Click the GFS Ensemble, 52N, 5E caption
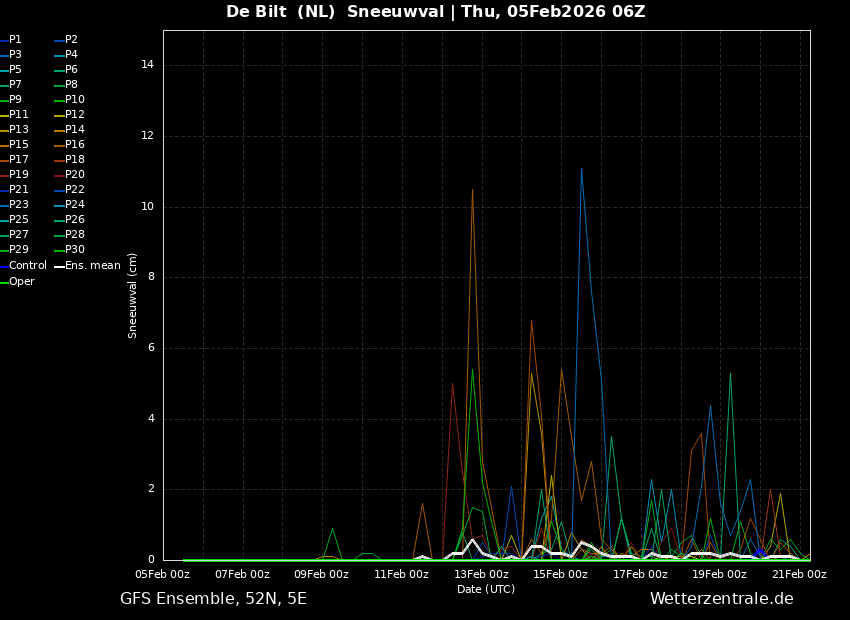The image size is (850, 620). coord(213,599)
